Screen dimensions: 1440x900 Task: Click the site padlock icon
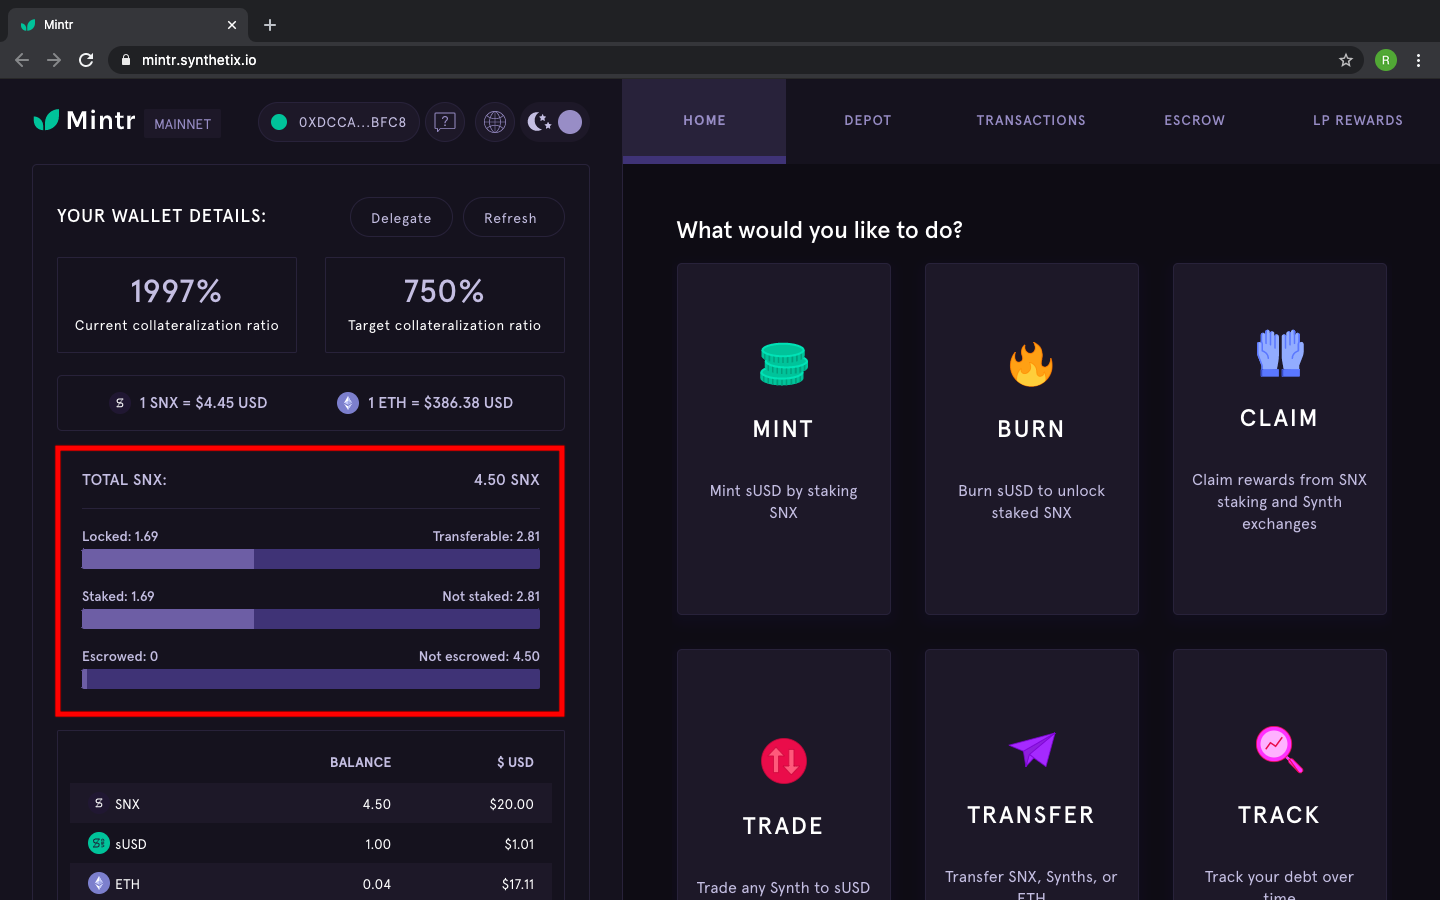[125, 60]
